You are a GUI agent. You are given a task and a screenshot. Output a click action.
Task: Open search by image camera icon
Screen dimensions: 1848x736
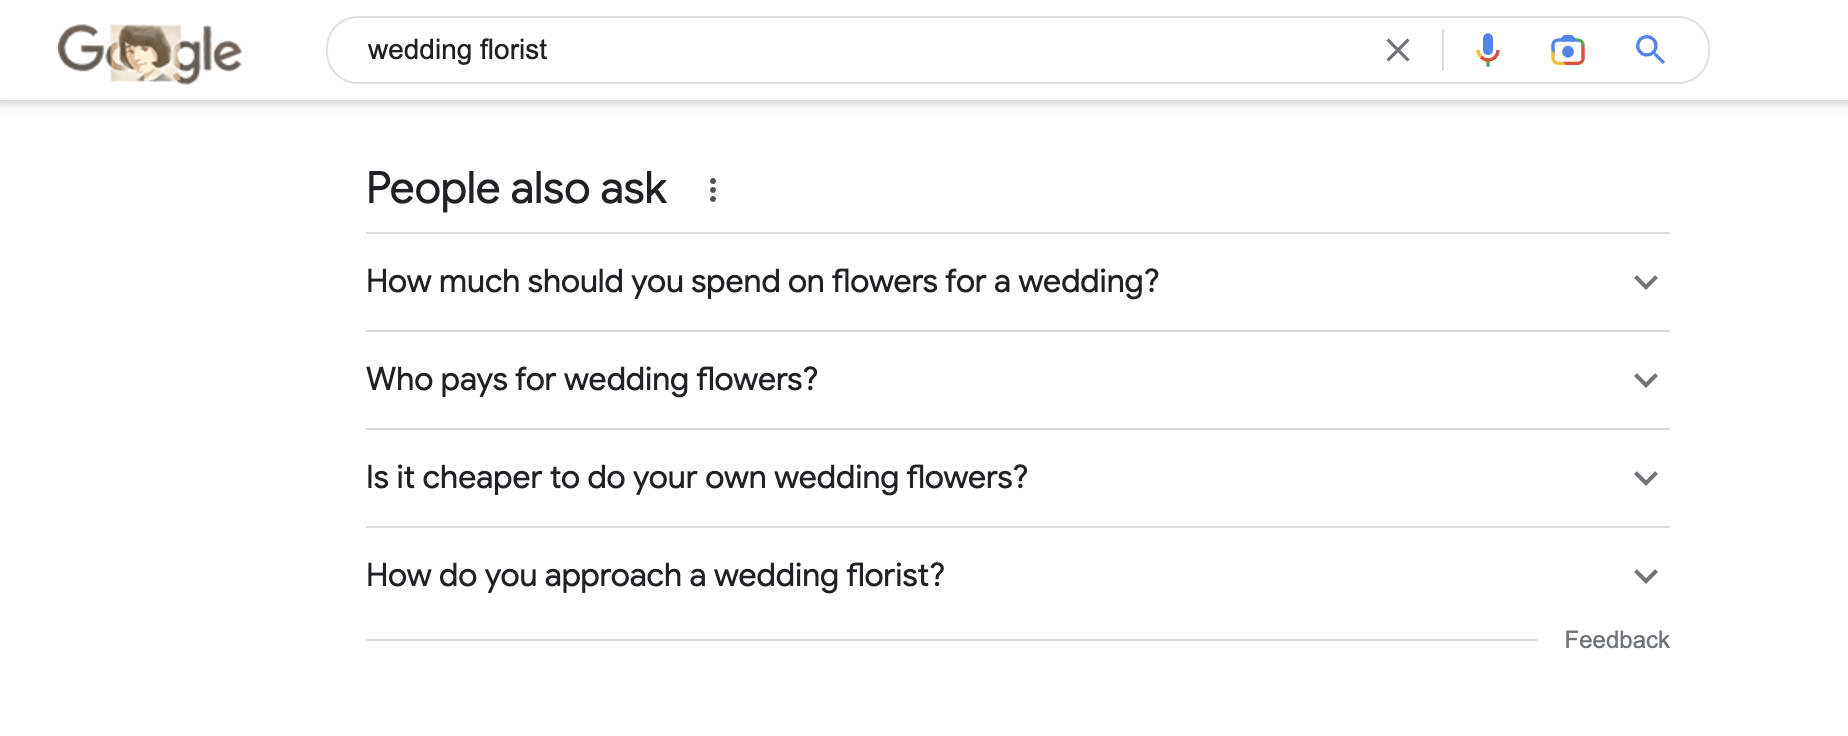(x=1568, y=50)
